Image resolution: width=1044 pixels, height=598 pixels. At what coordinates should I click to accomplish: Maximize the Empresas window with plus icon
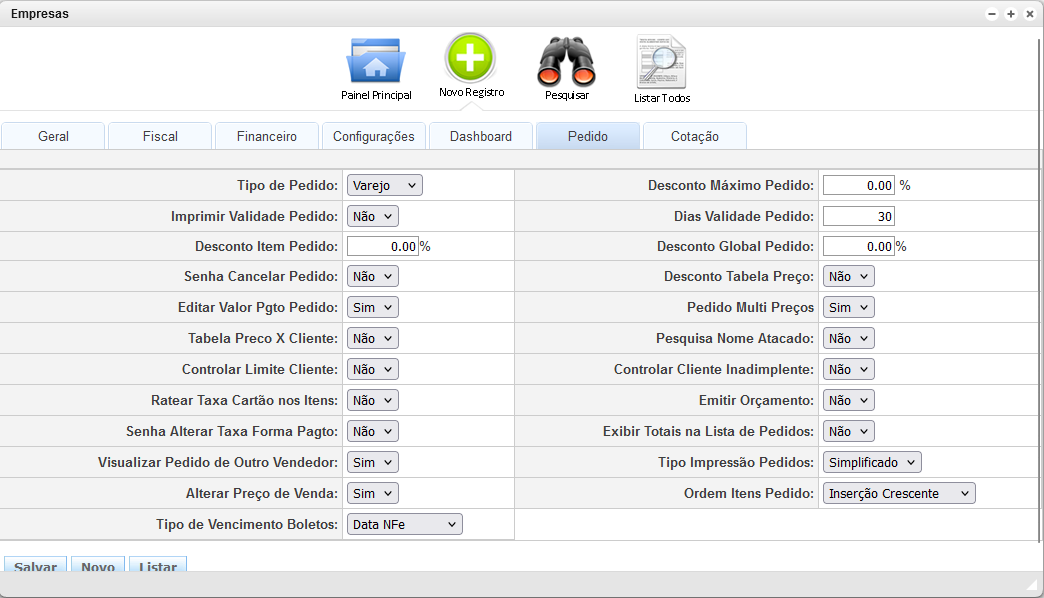coord(1011,14)
